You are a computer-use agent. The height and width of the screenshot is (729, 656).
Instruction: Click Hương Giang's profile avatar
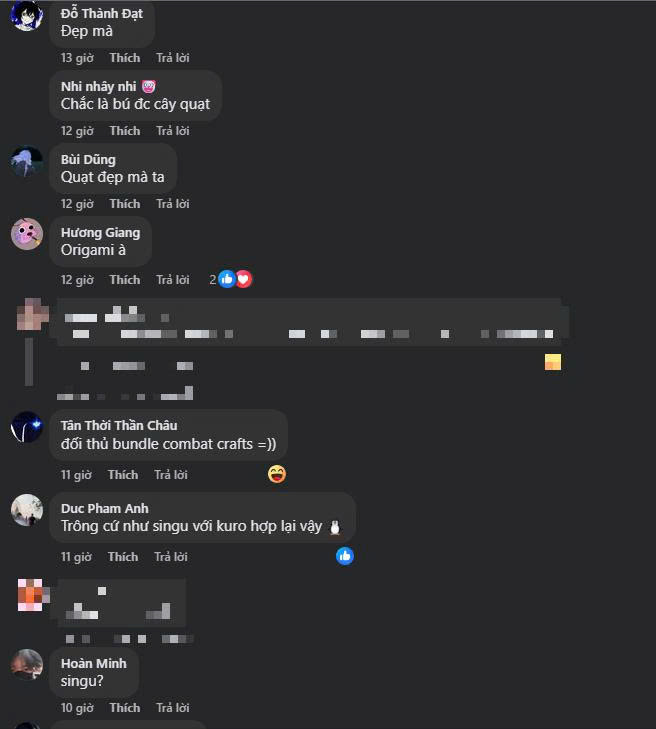(27, 234)
